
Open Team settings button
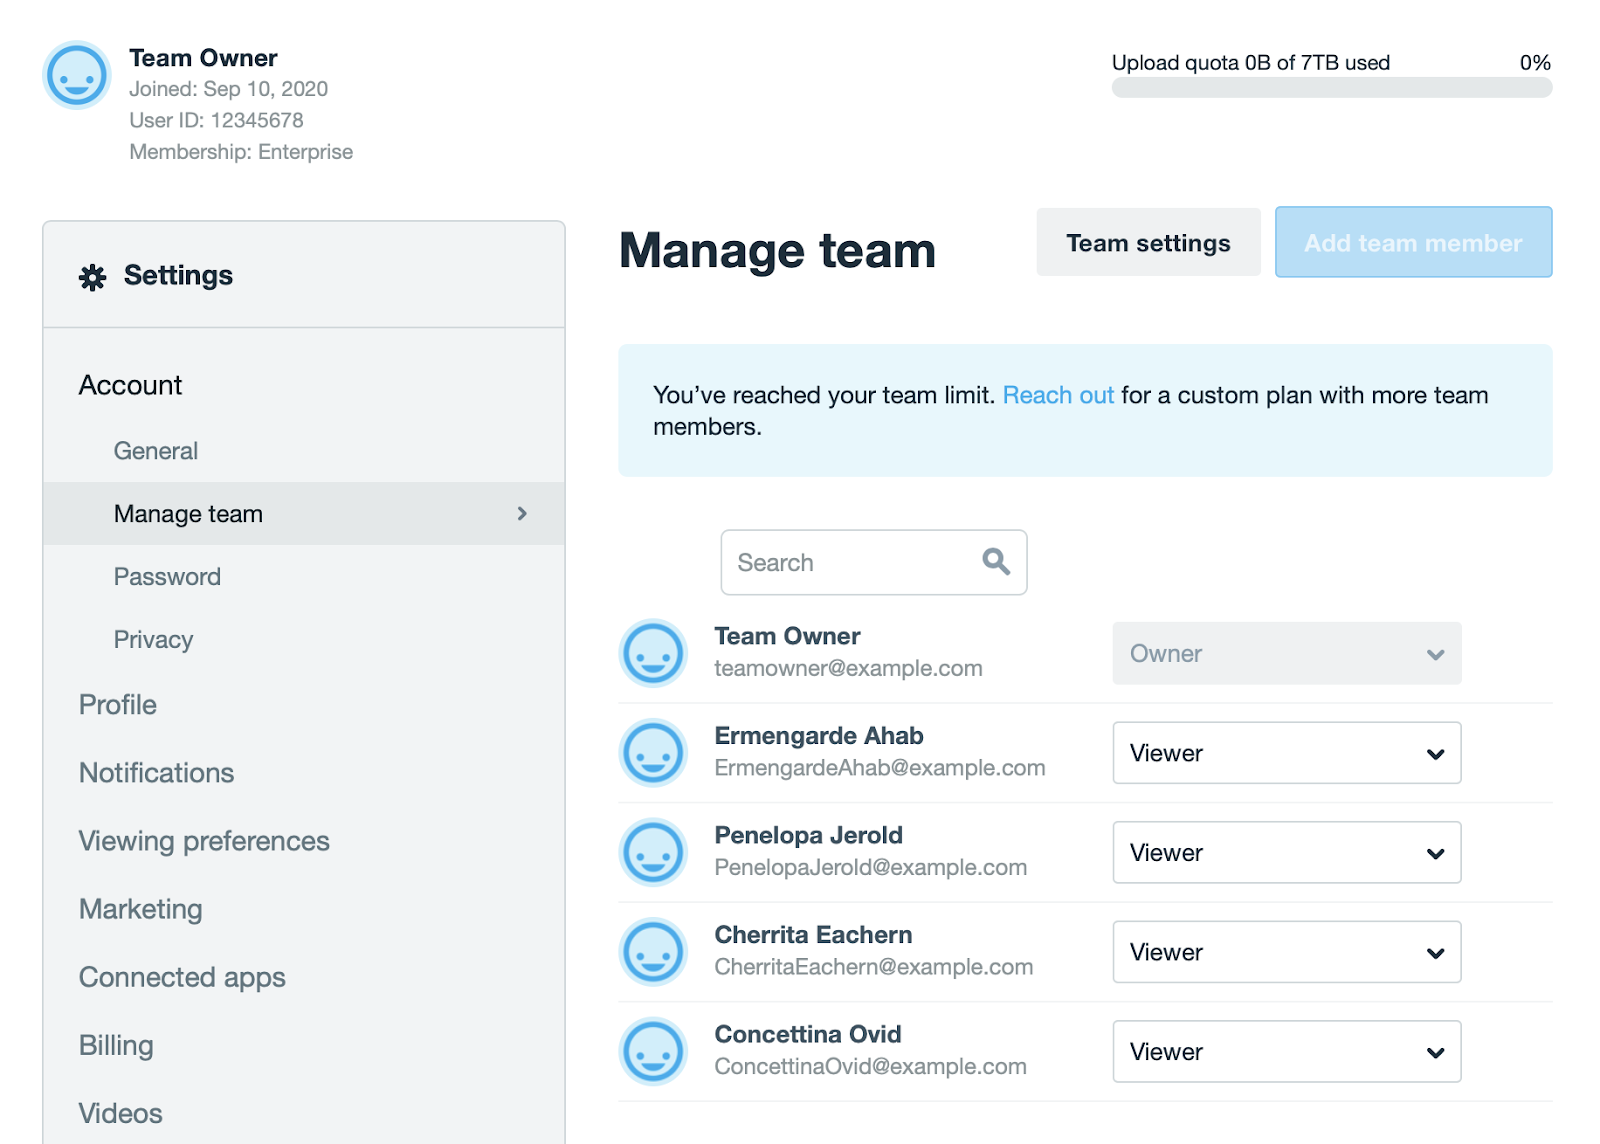(x=1148, y=243)
